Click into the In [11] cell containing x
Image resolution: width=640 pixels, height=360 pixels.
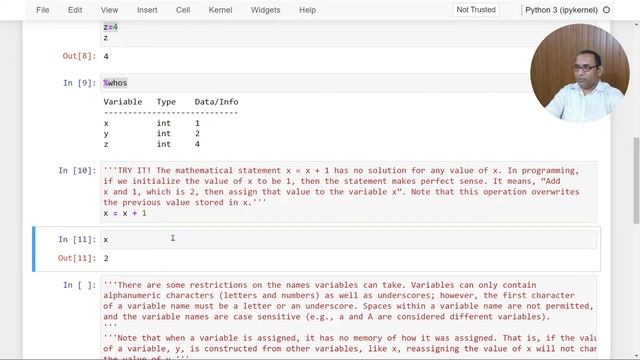pyautogui.click(x=348, y=240)
